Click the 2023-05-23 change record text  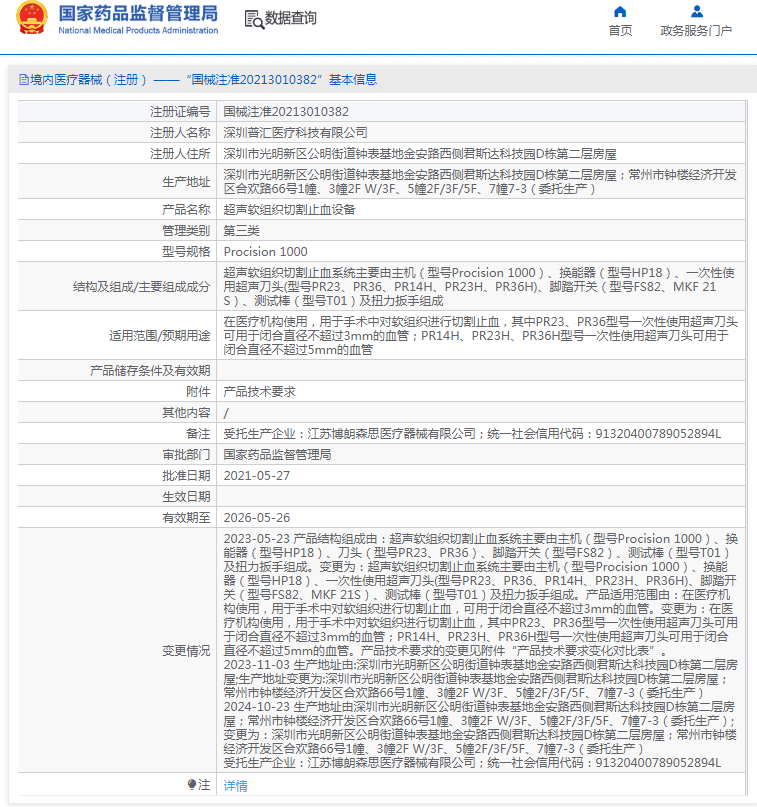(481, 594)
